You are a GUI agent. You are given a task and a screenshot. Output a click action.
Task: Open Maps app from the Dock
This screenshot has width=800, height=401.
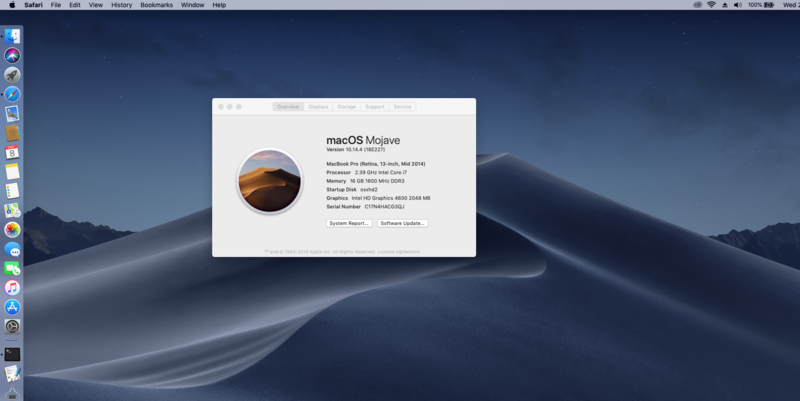12,210
